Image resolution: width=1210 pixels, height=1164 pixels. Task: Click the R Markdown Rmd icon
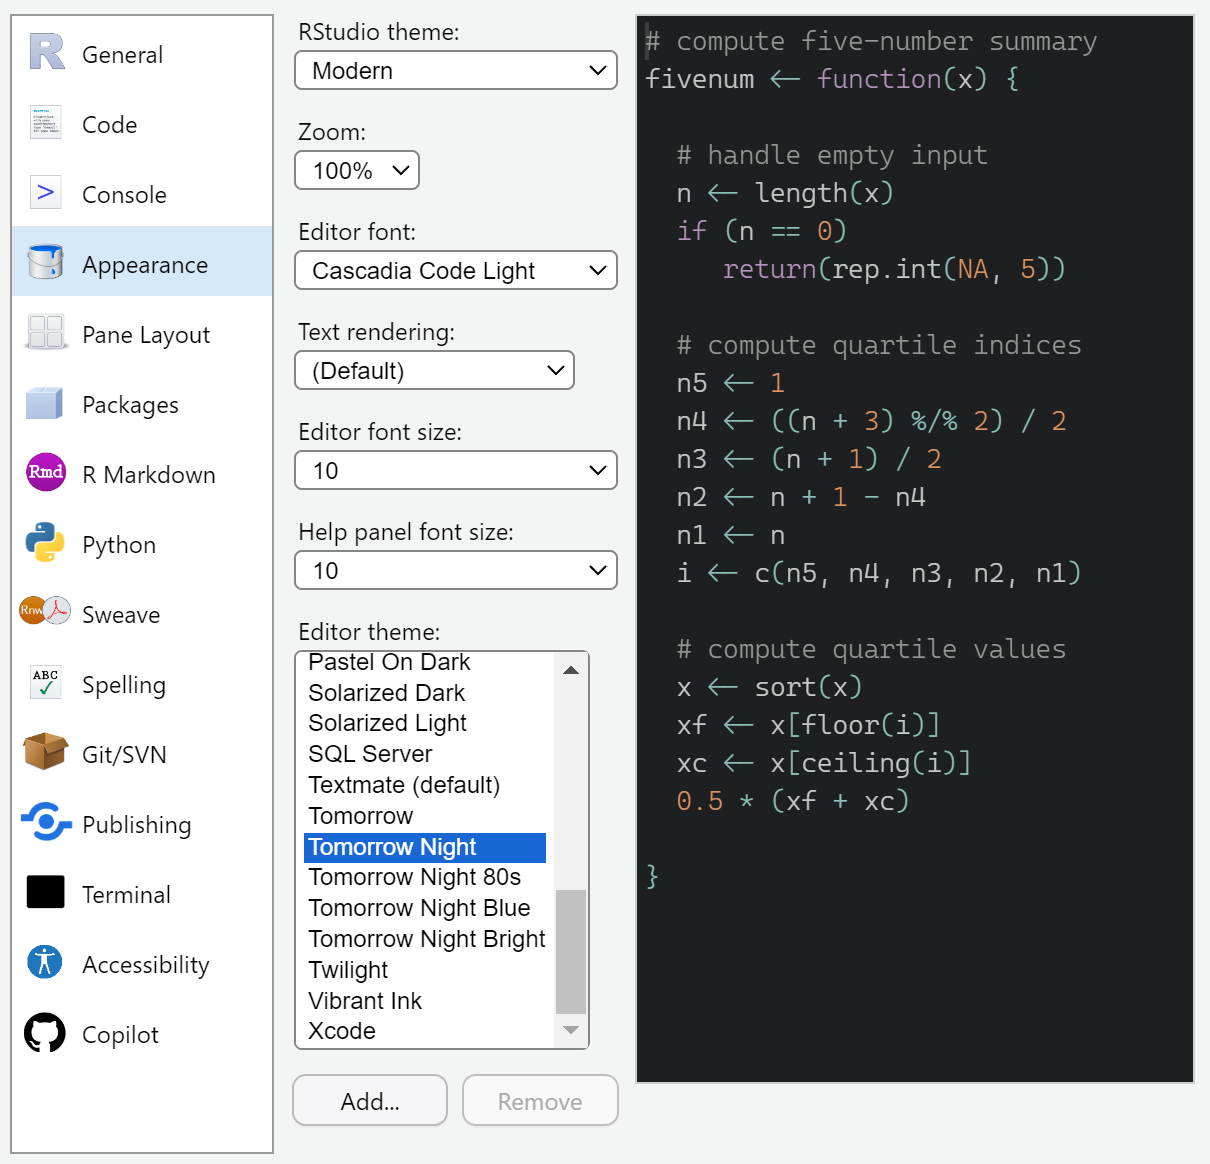(46, 473)
